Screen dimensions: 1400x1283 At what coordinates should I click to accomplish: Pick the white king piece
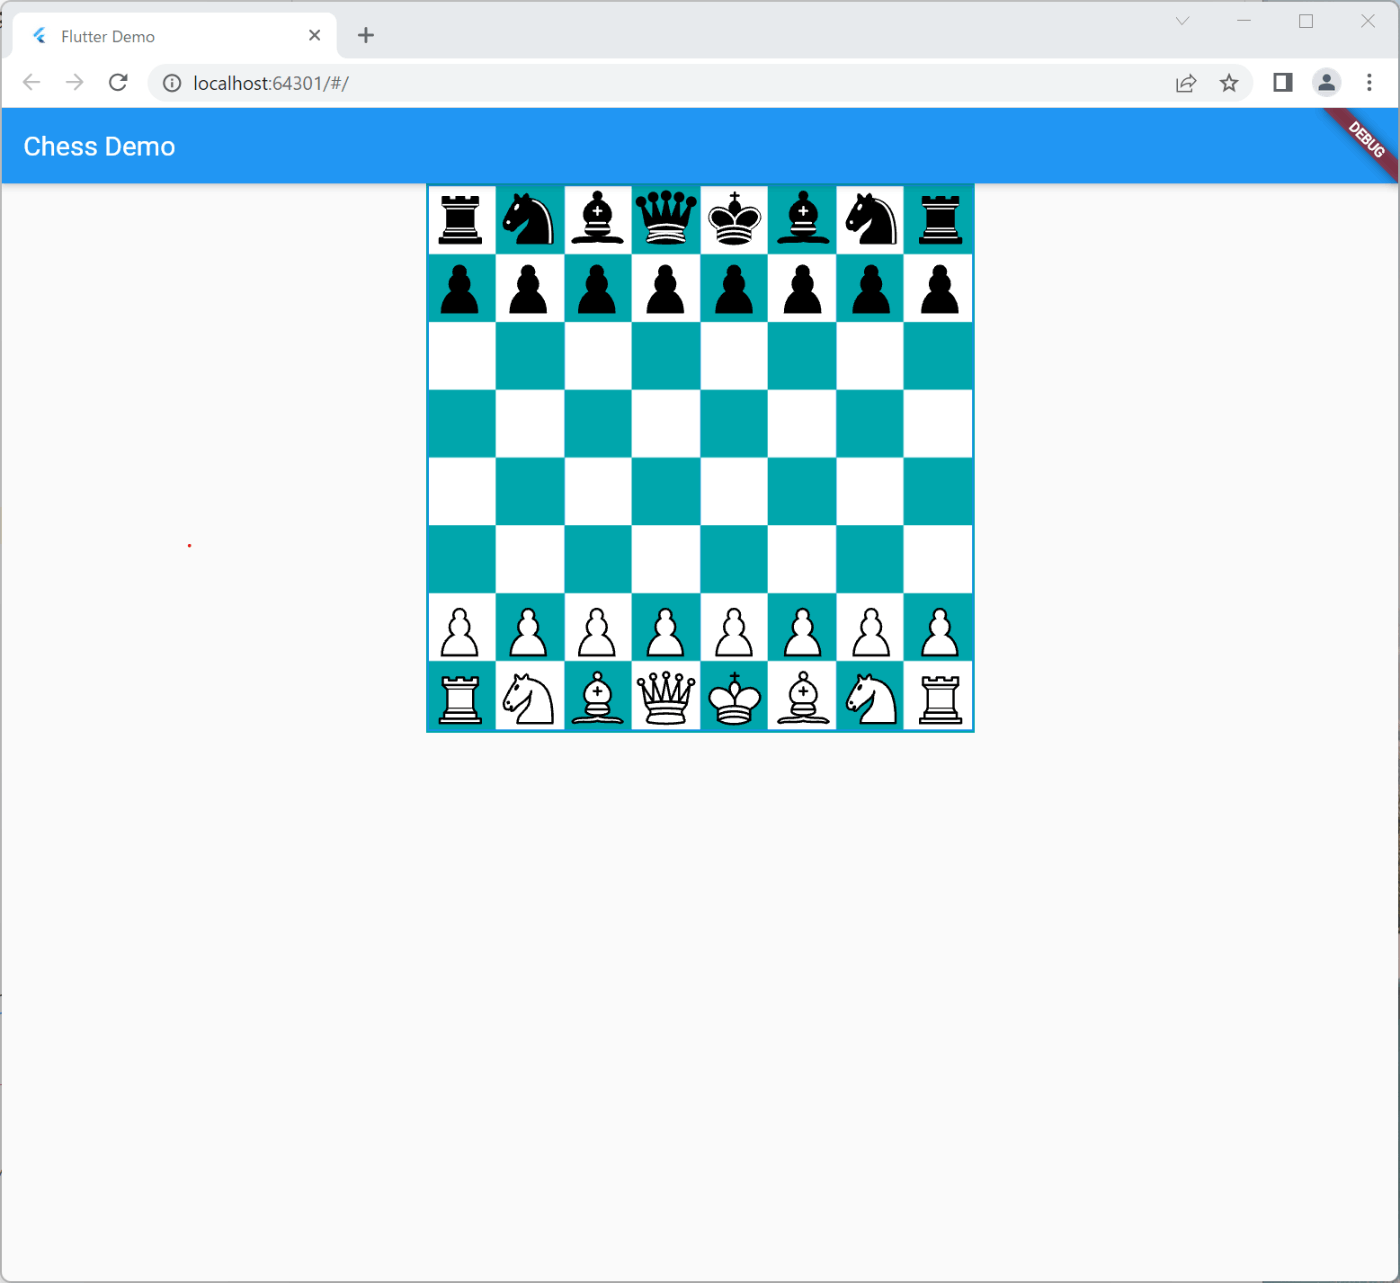[735, 697]
